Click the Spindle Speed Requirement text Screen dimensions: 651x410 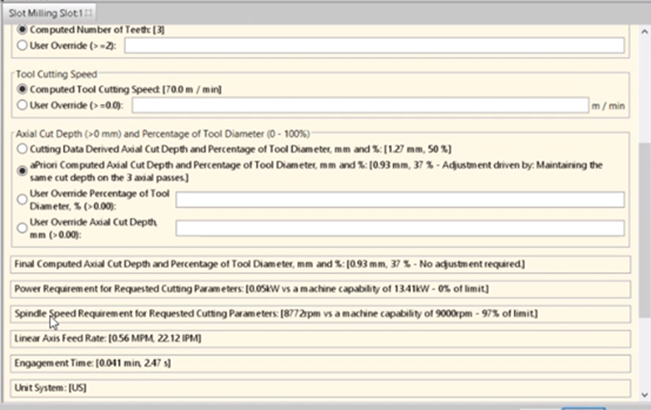[276, 313]
